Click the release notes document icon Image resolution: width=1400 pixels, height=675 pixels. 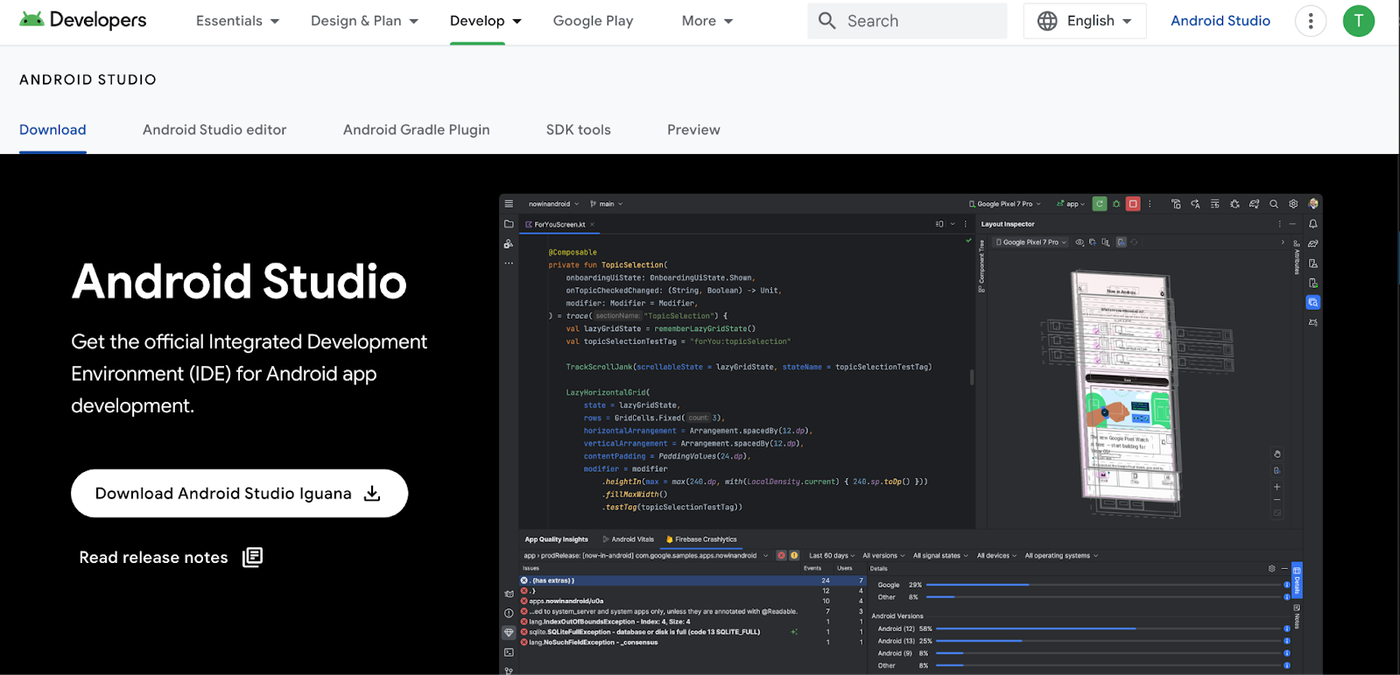tap(253, 557)
